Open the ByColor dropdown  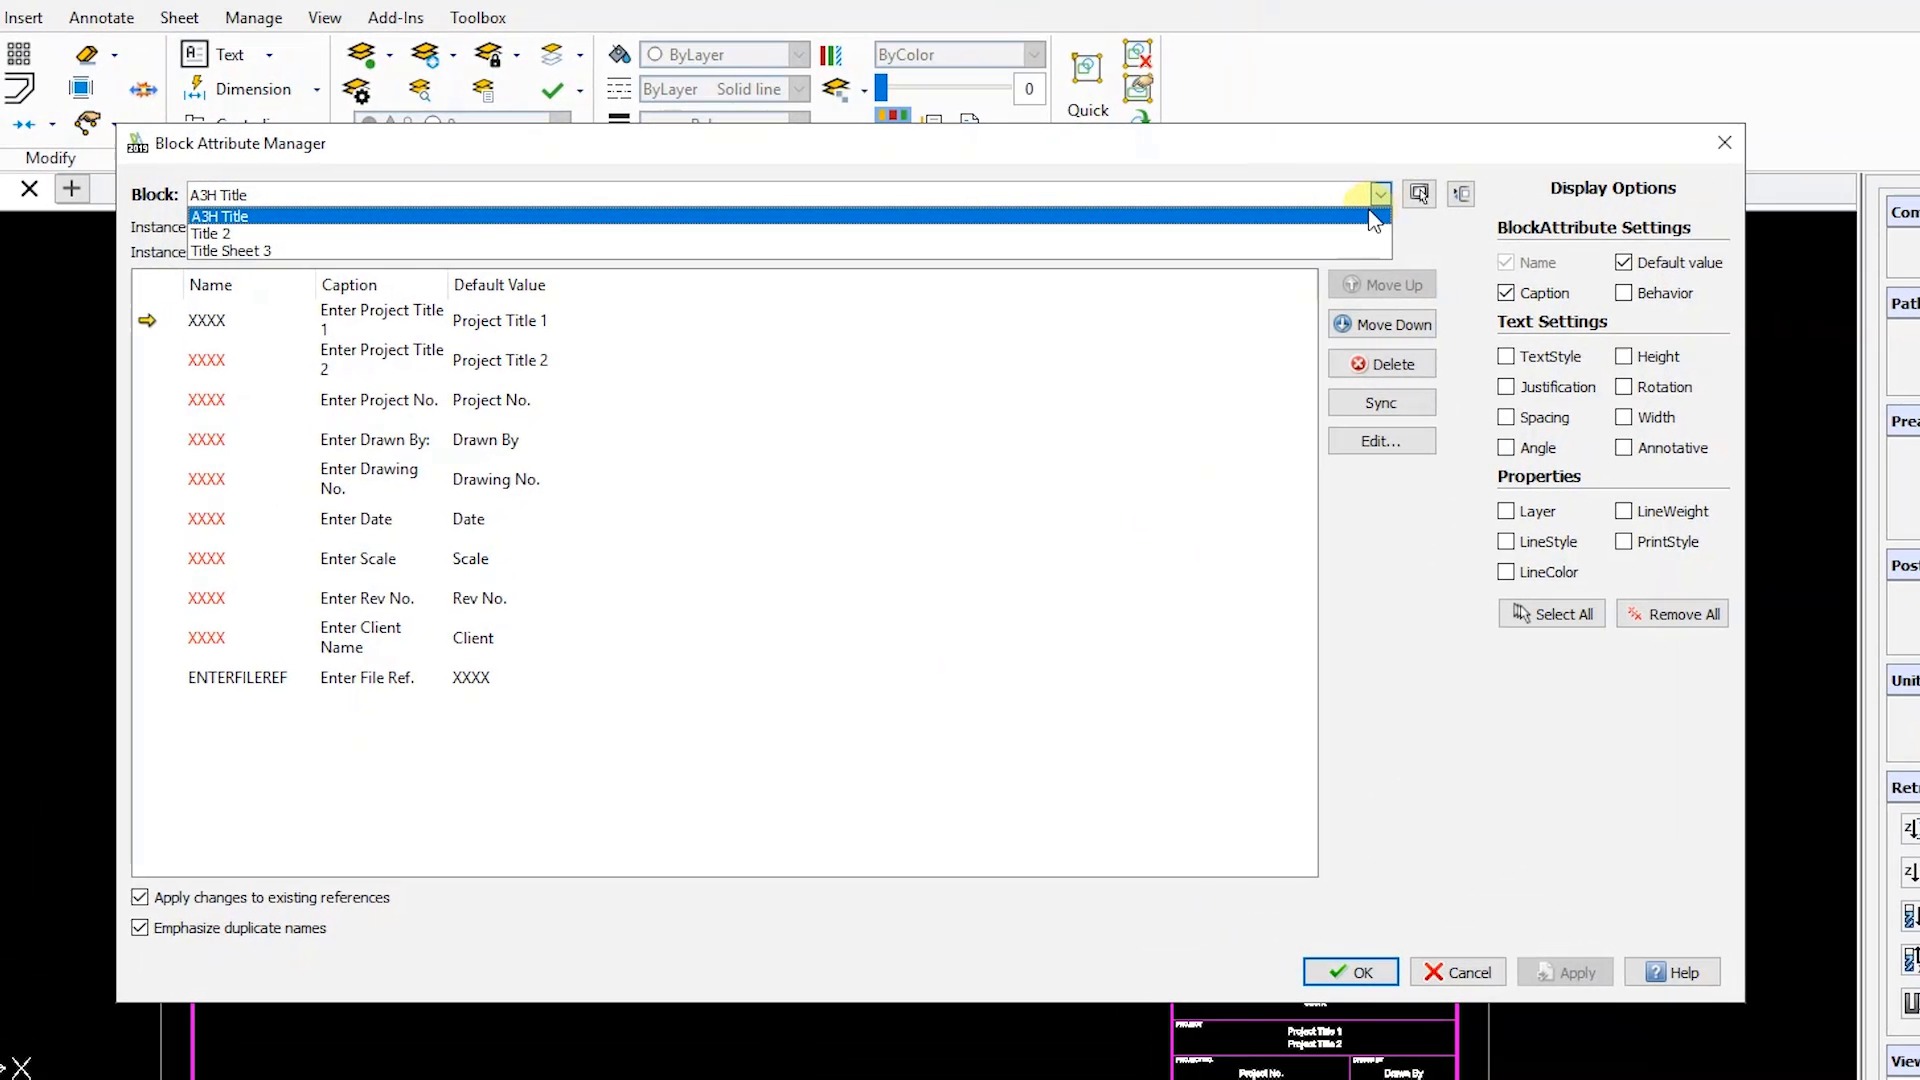(x=1033, y=55)
